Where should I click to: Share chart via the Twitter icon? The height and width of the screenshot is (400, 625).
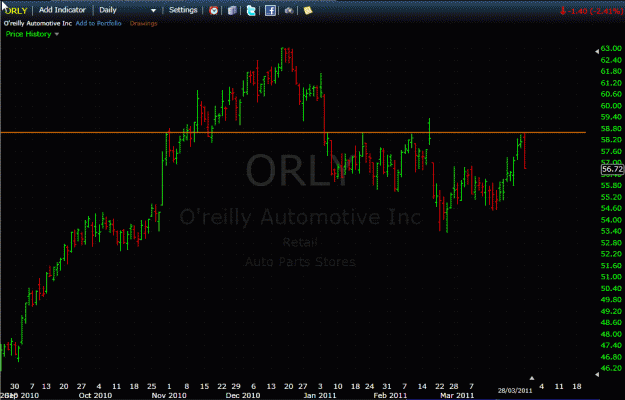251,10
